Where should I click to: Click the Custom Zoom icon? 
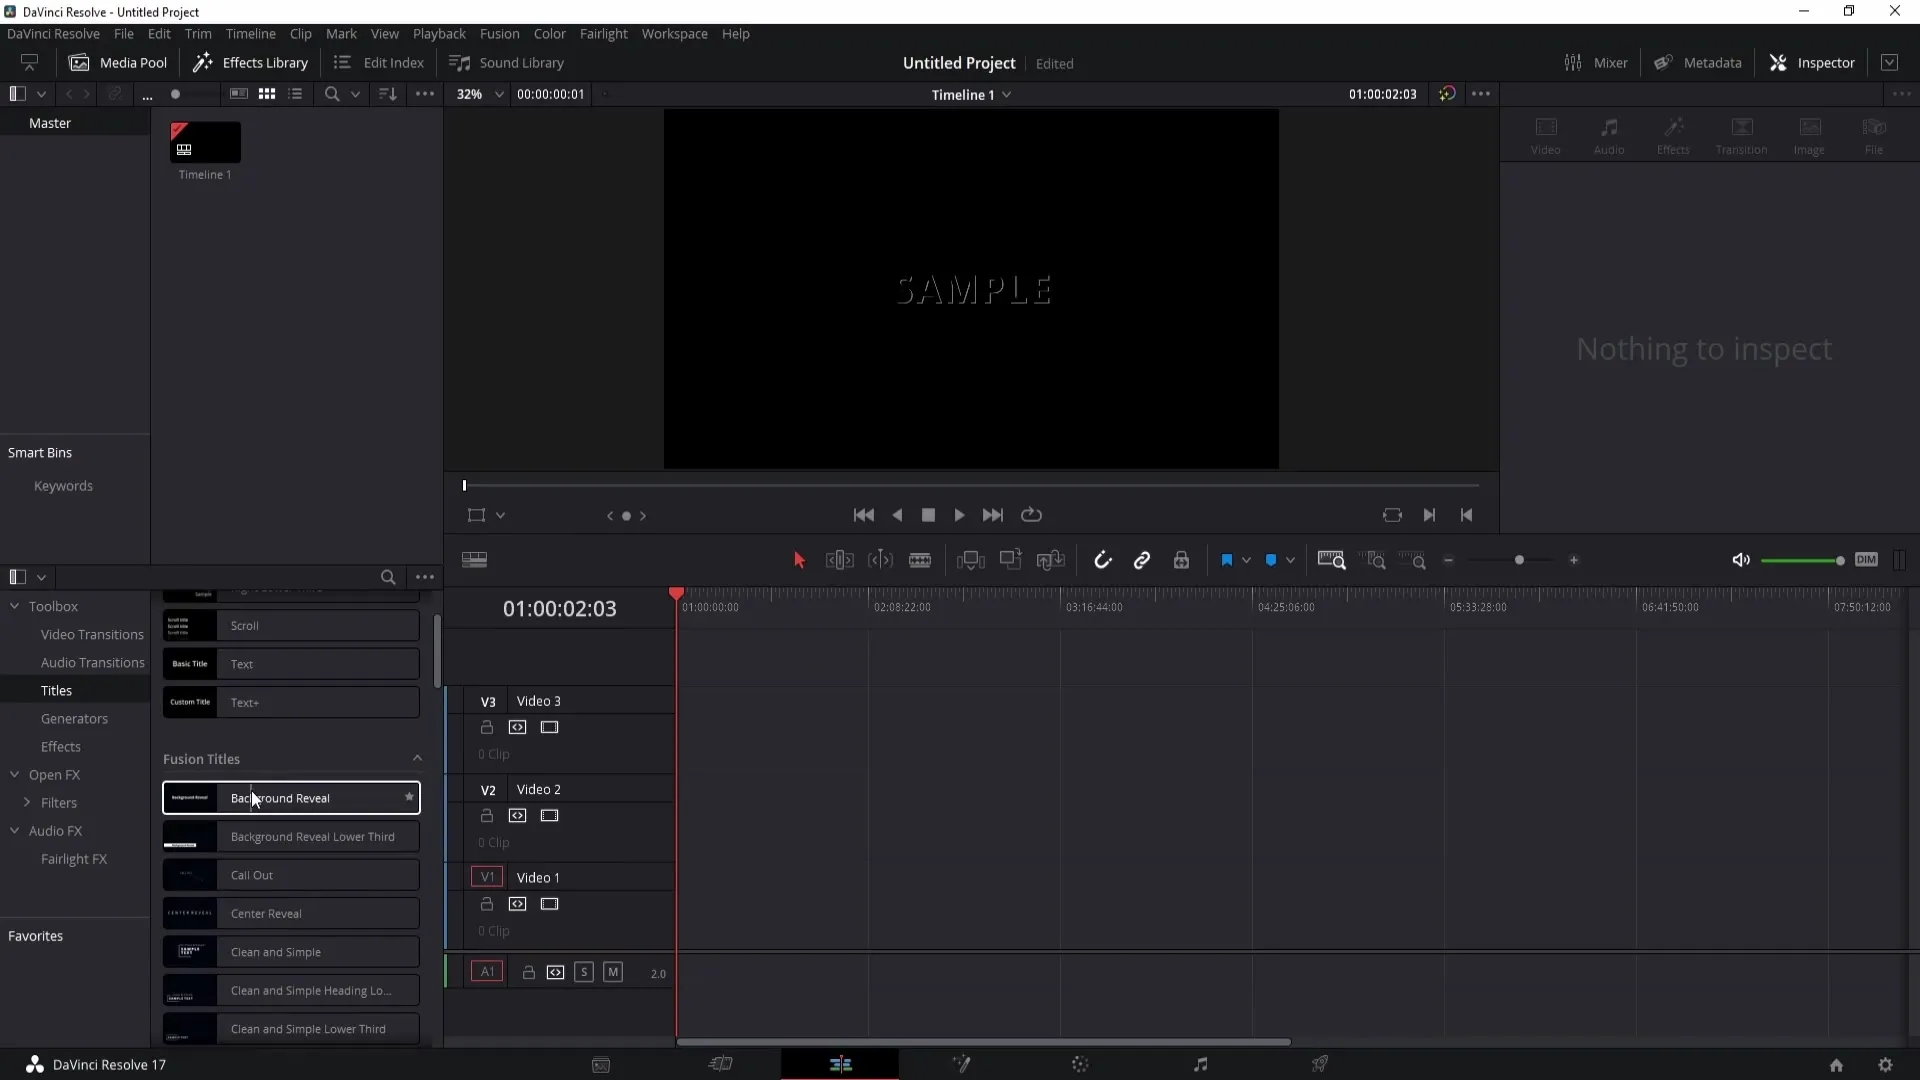point(1412,560)
